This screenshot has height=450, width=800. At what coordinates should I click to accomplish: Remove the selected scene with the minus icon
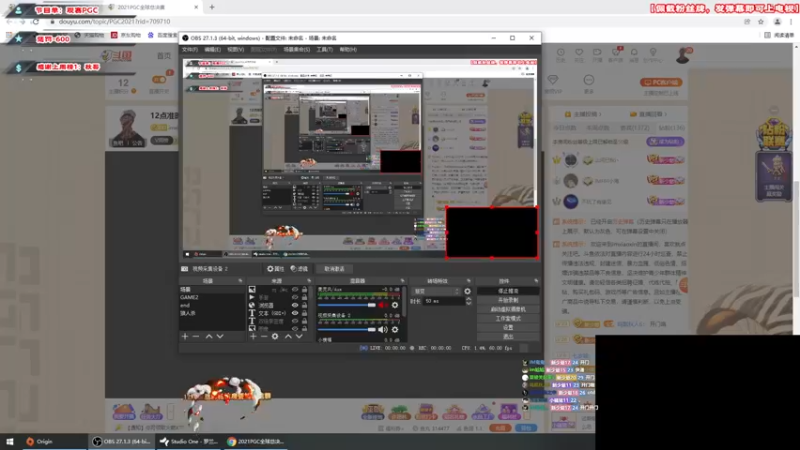(196, 336)
